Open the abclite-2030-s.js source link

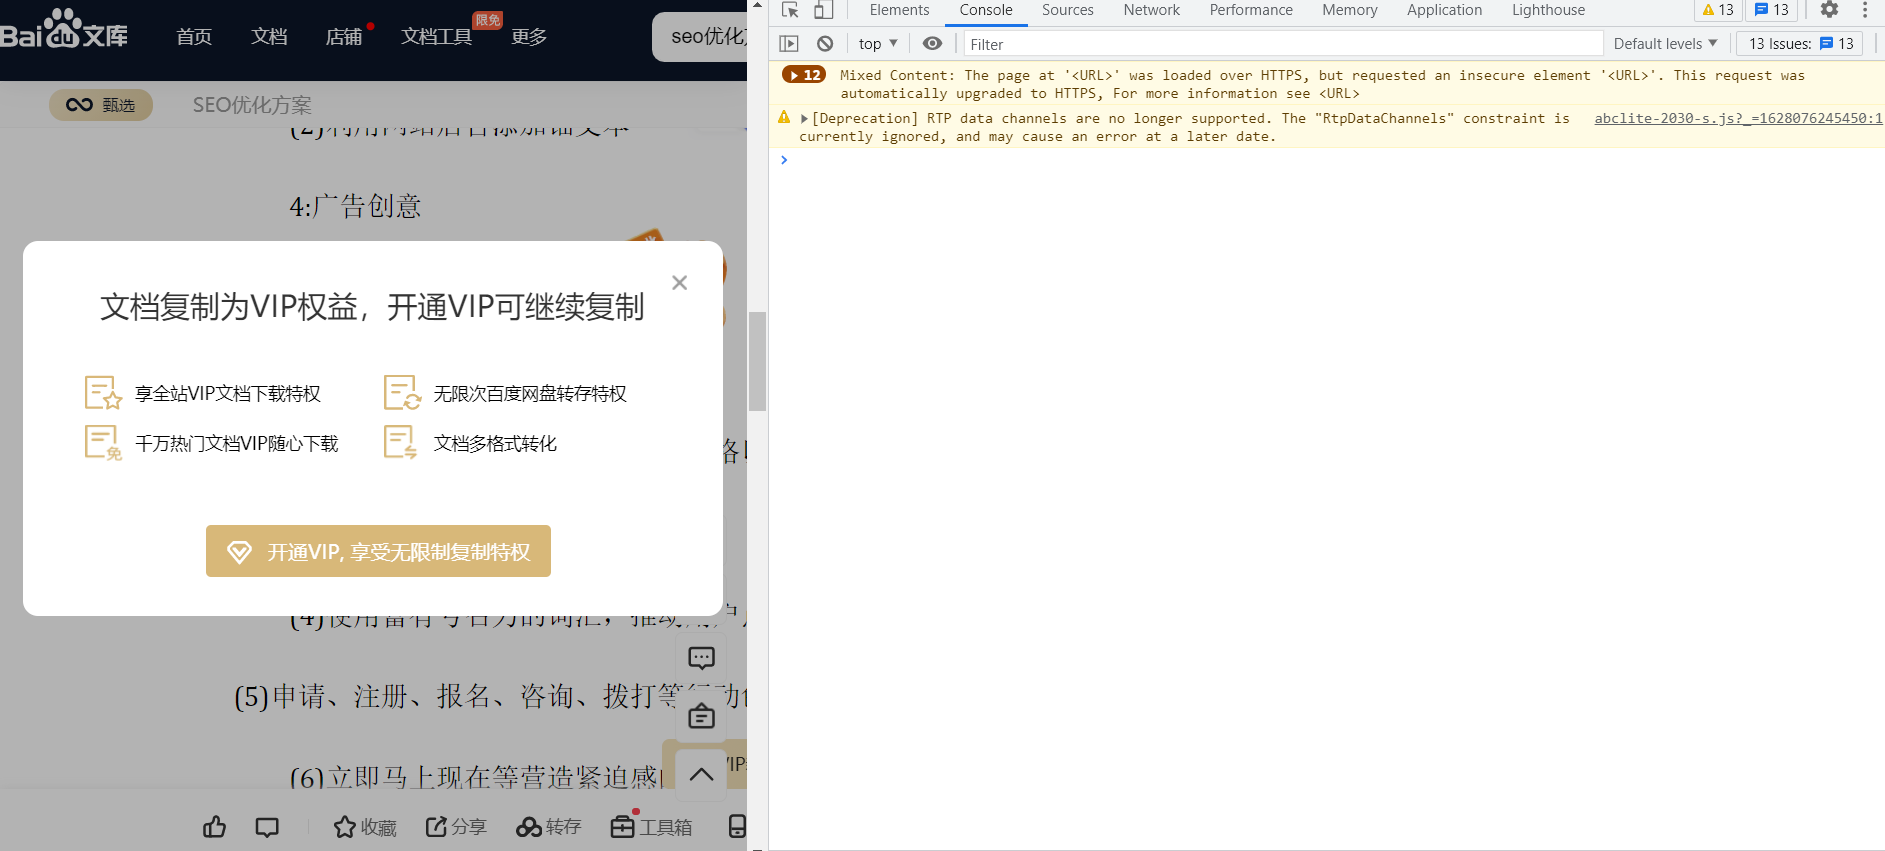point(1738,118)
